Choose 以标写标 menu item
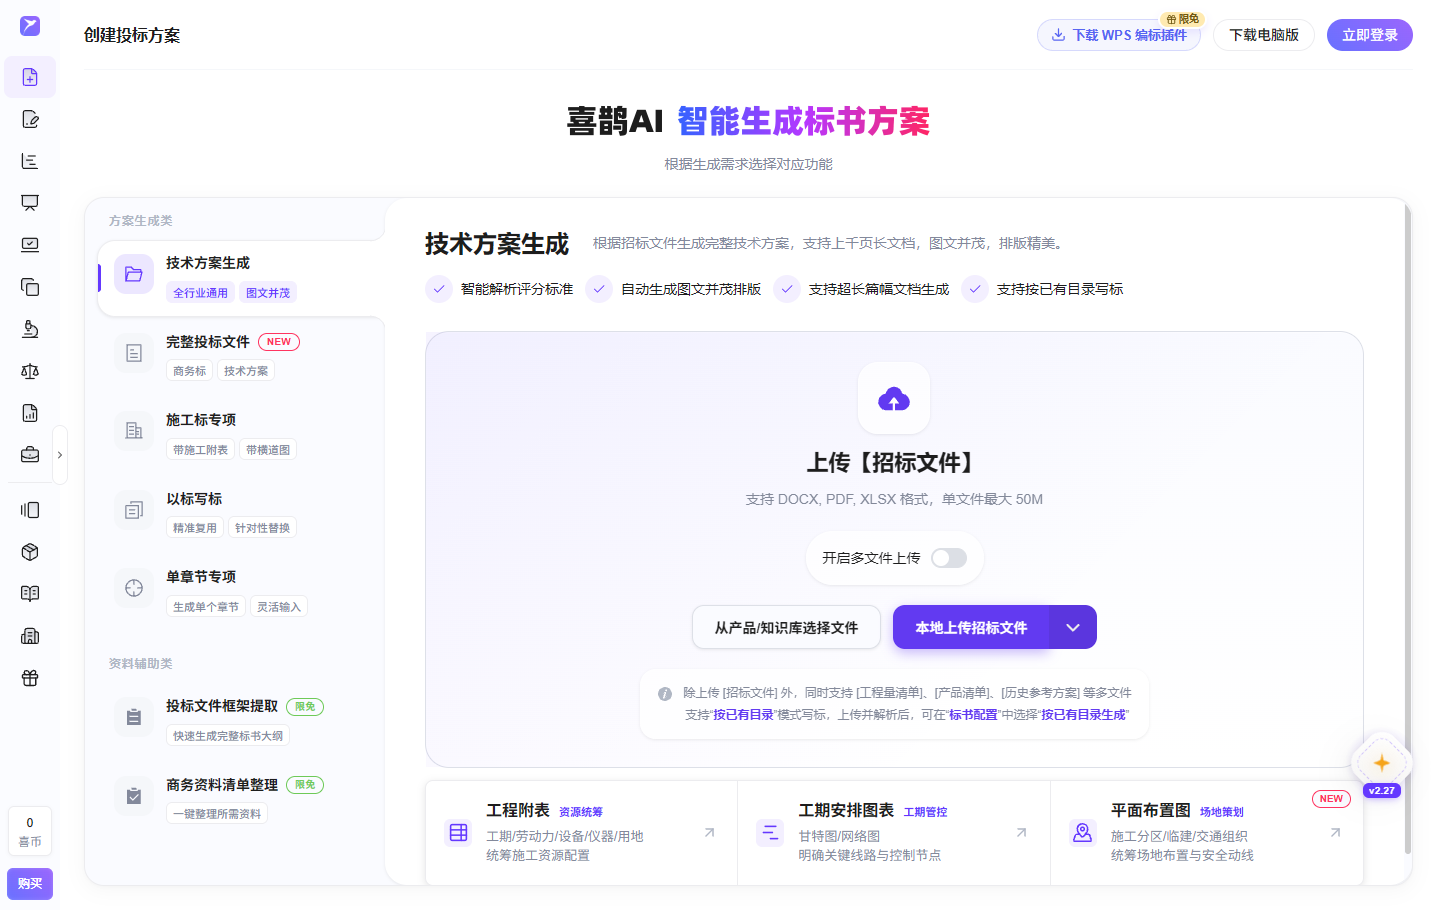Viewport: 1437px width, 910px height. [x=241, y=513]
